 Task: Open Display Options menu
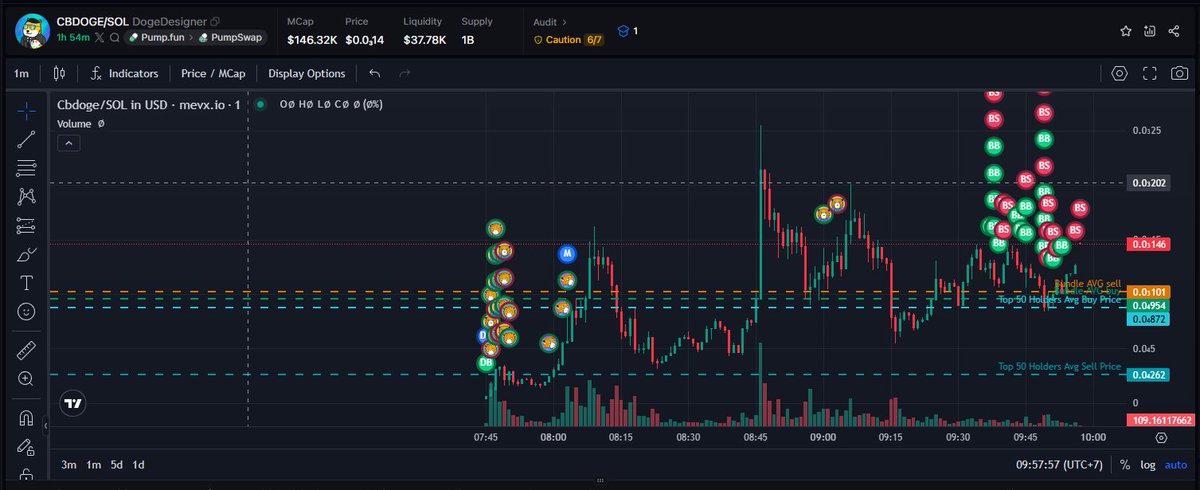coord(306,73)
